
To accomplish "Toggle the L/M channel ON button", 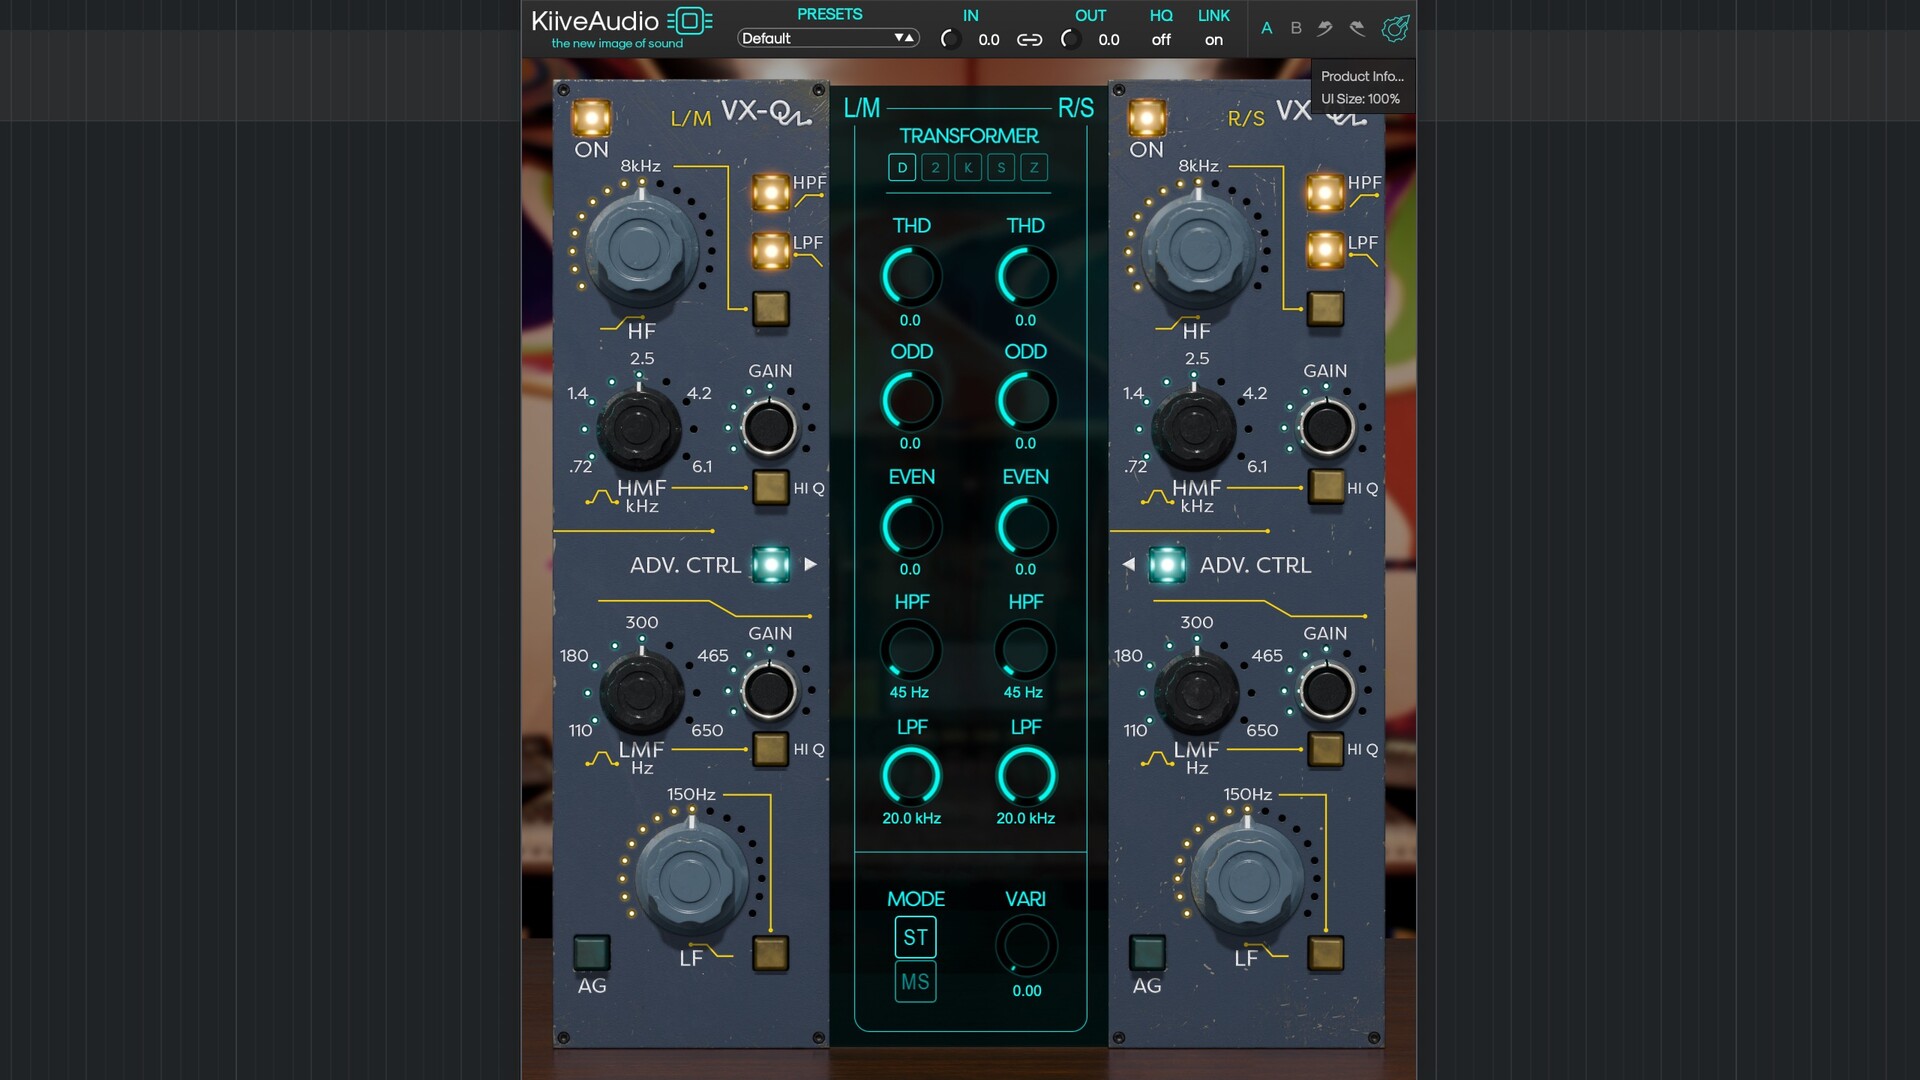I will coord(591,118).
